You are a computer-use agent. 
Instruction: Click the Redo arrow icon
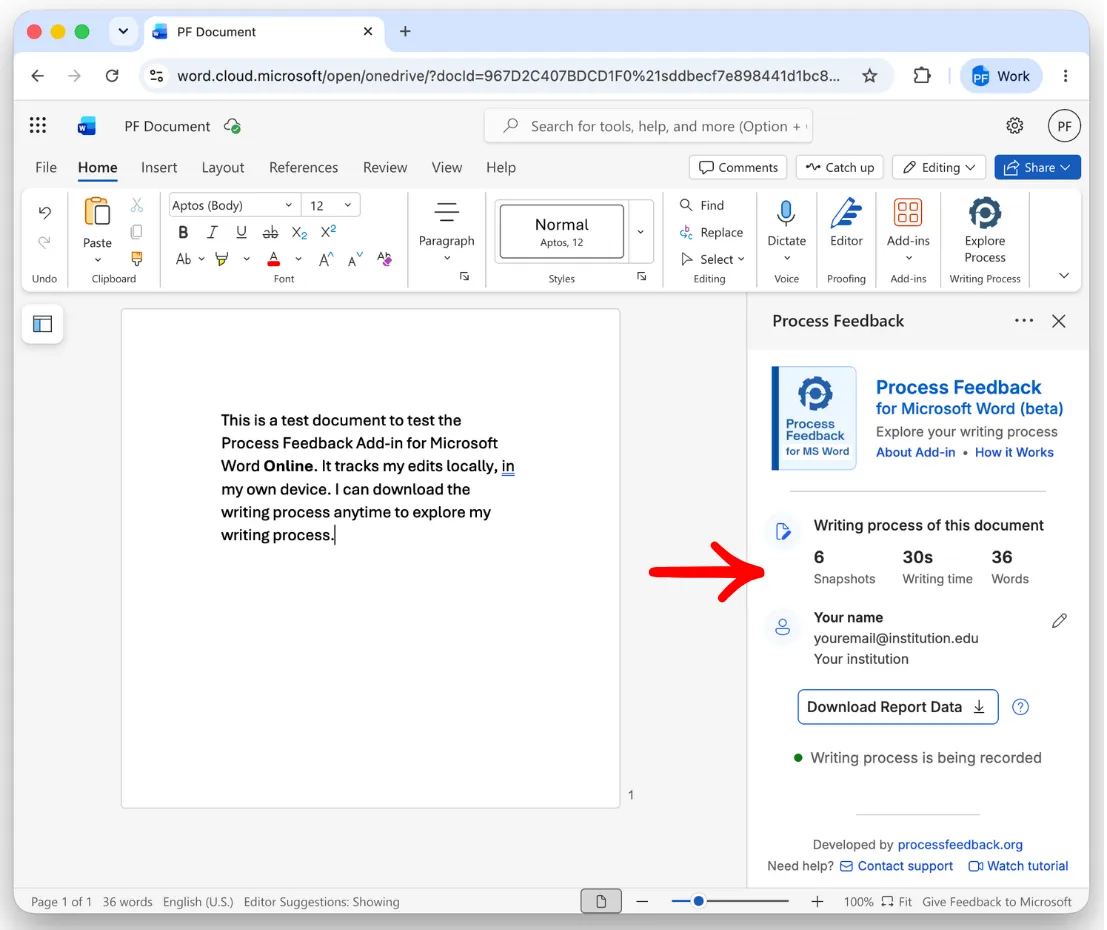coord(44,242)
